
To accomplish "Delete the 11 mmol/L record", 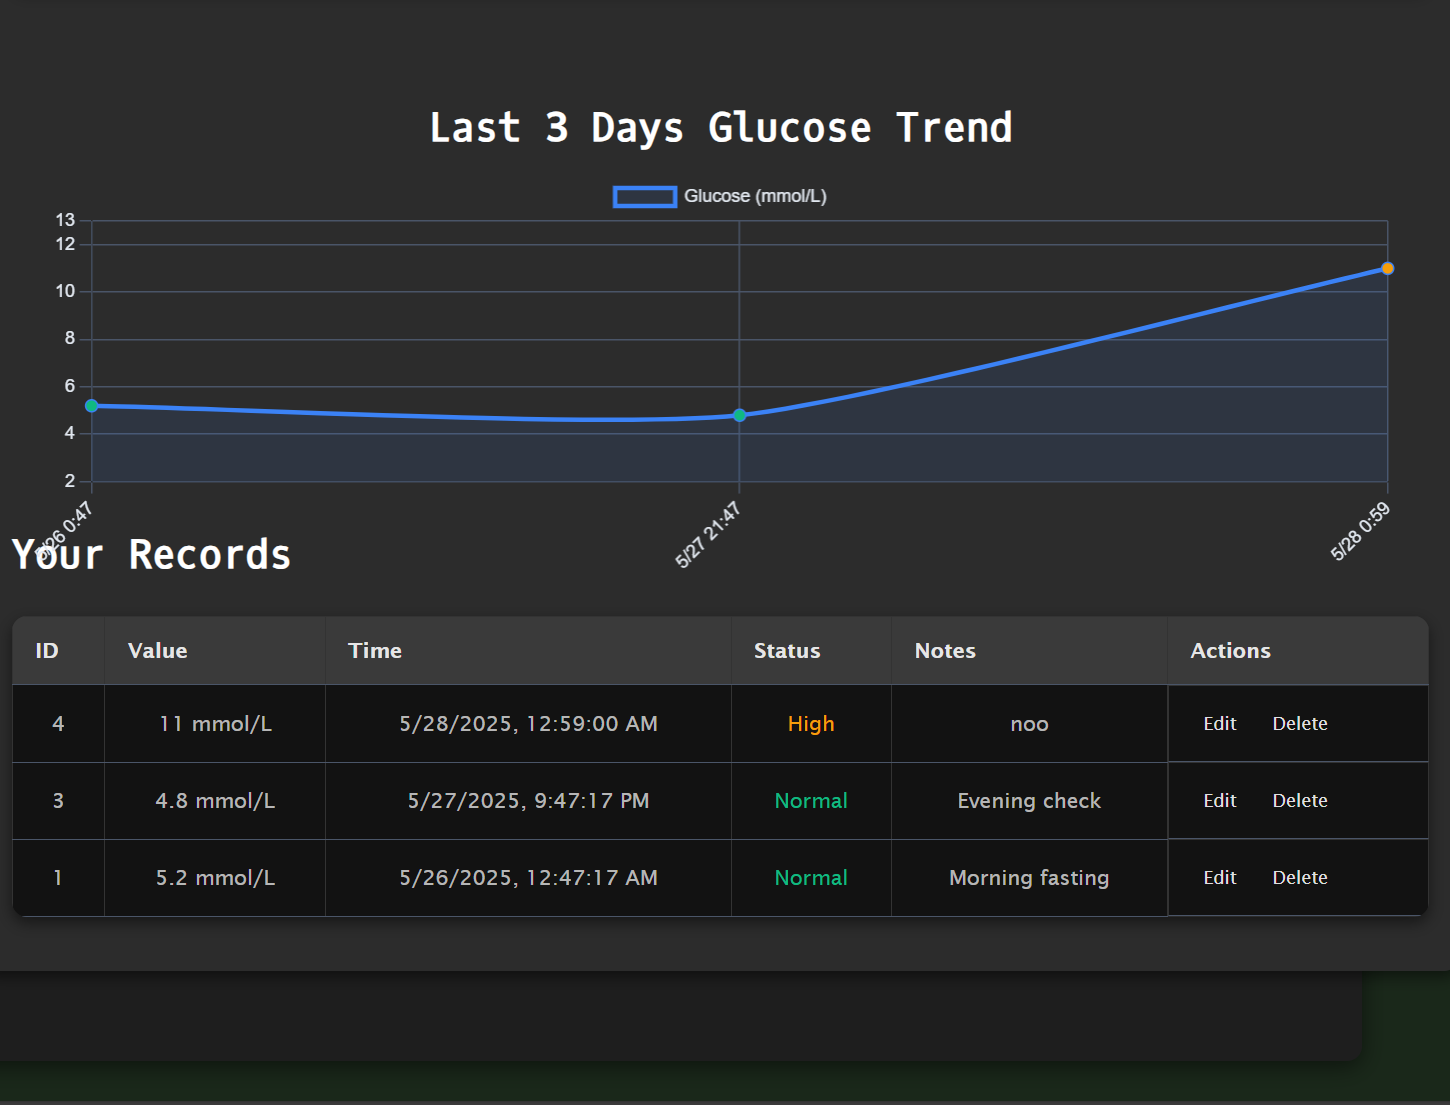I will [1300, 723].
